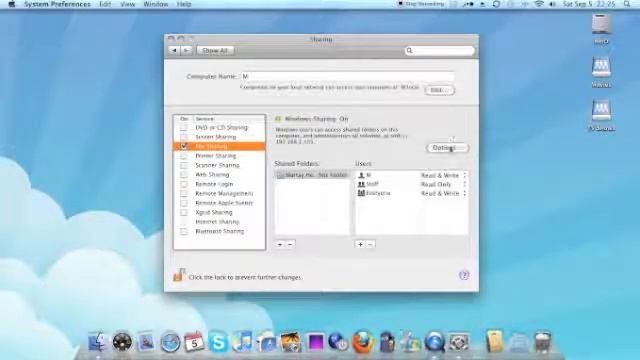Open the Help menu
This screenshot has height=360, width=640.
pyautogui.click(x=184, y=4)
